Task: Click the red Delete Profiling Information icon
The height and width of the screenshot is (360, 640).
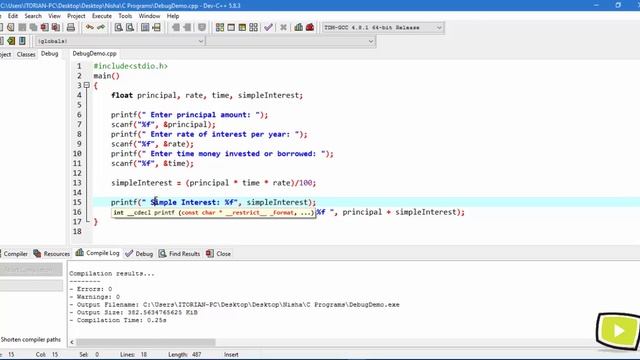Action: (x=310, y=27)
